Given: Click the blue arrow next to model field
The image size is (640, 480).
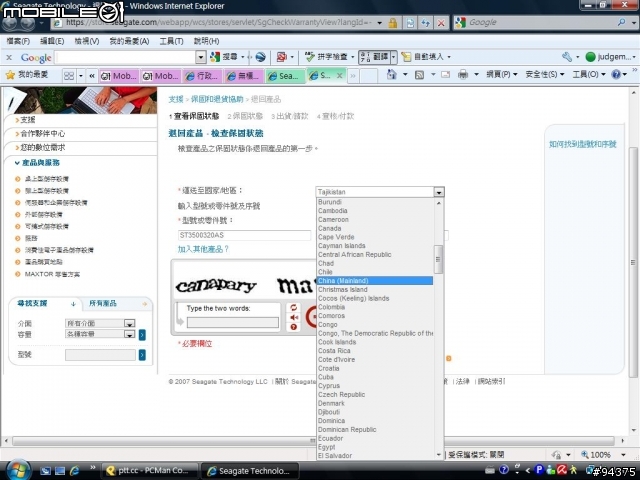Looking at the screenshot, I should coord(142,355).
